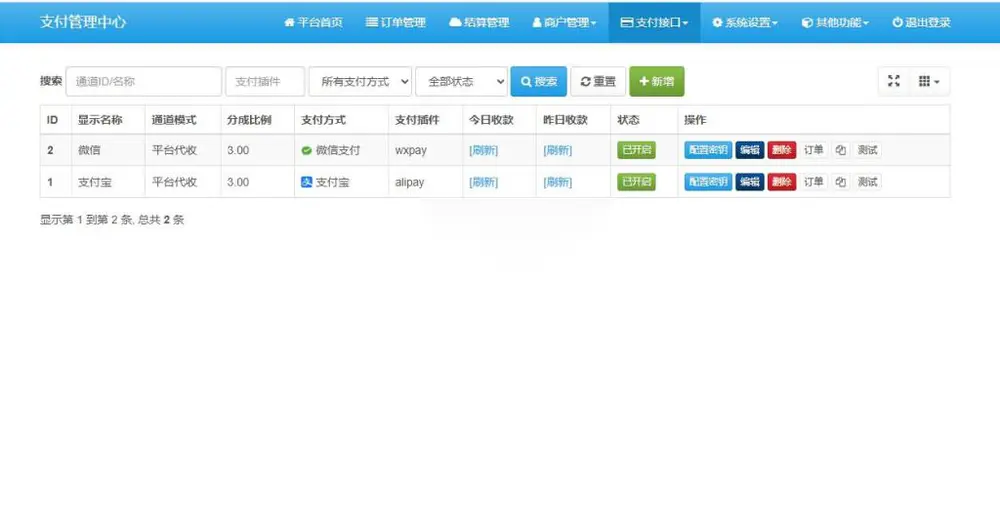Focus the 通道ID/名称 search field
1000x526 pixels.
(x=143, y=82)
